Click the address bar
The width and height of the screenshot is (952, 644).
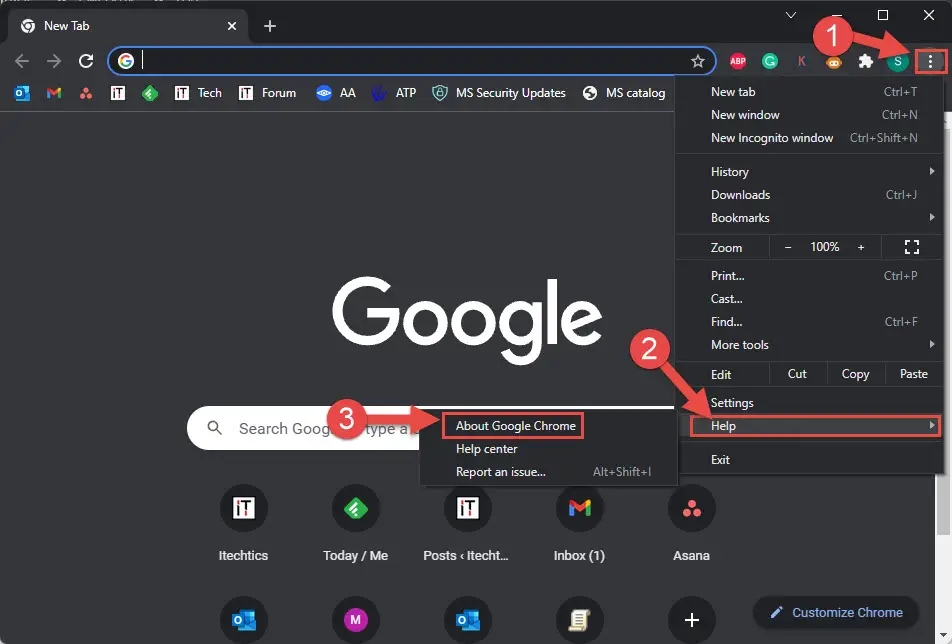413,61
